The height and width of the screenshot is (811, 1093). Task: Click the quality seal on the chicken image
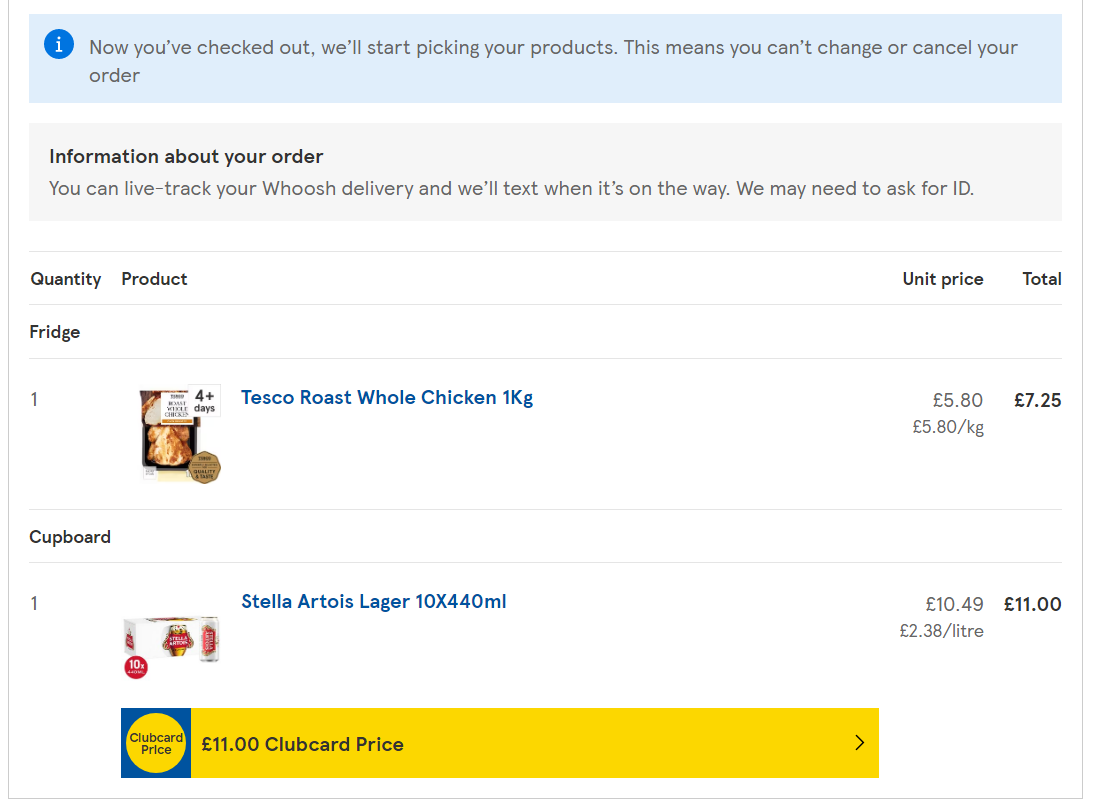click(205, 467)
